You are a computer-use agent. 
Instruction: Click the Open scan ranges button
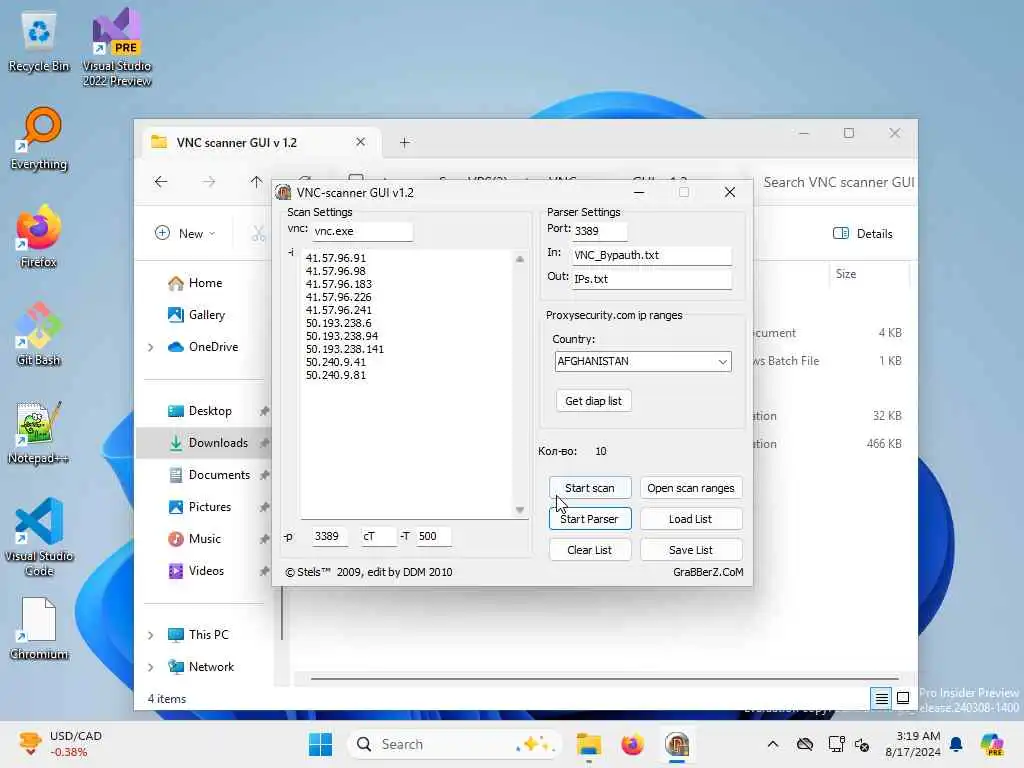[x=690, y=488]
